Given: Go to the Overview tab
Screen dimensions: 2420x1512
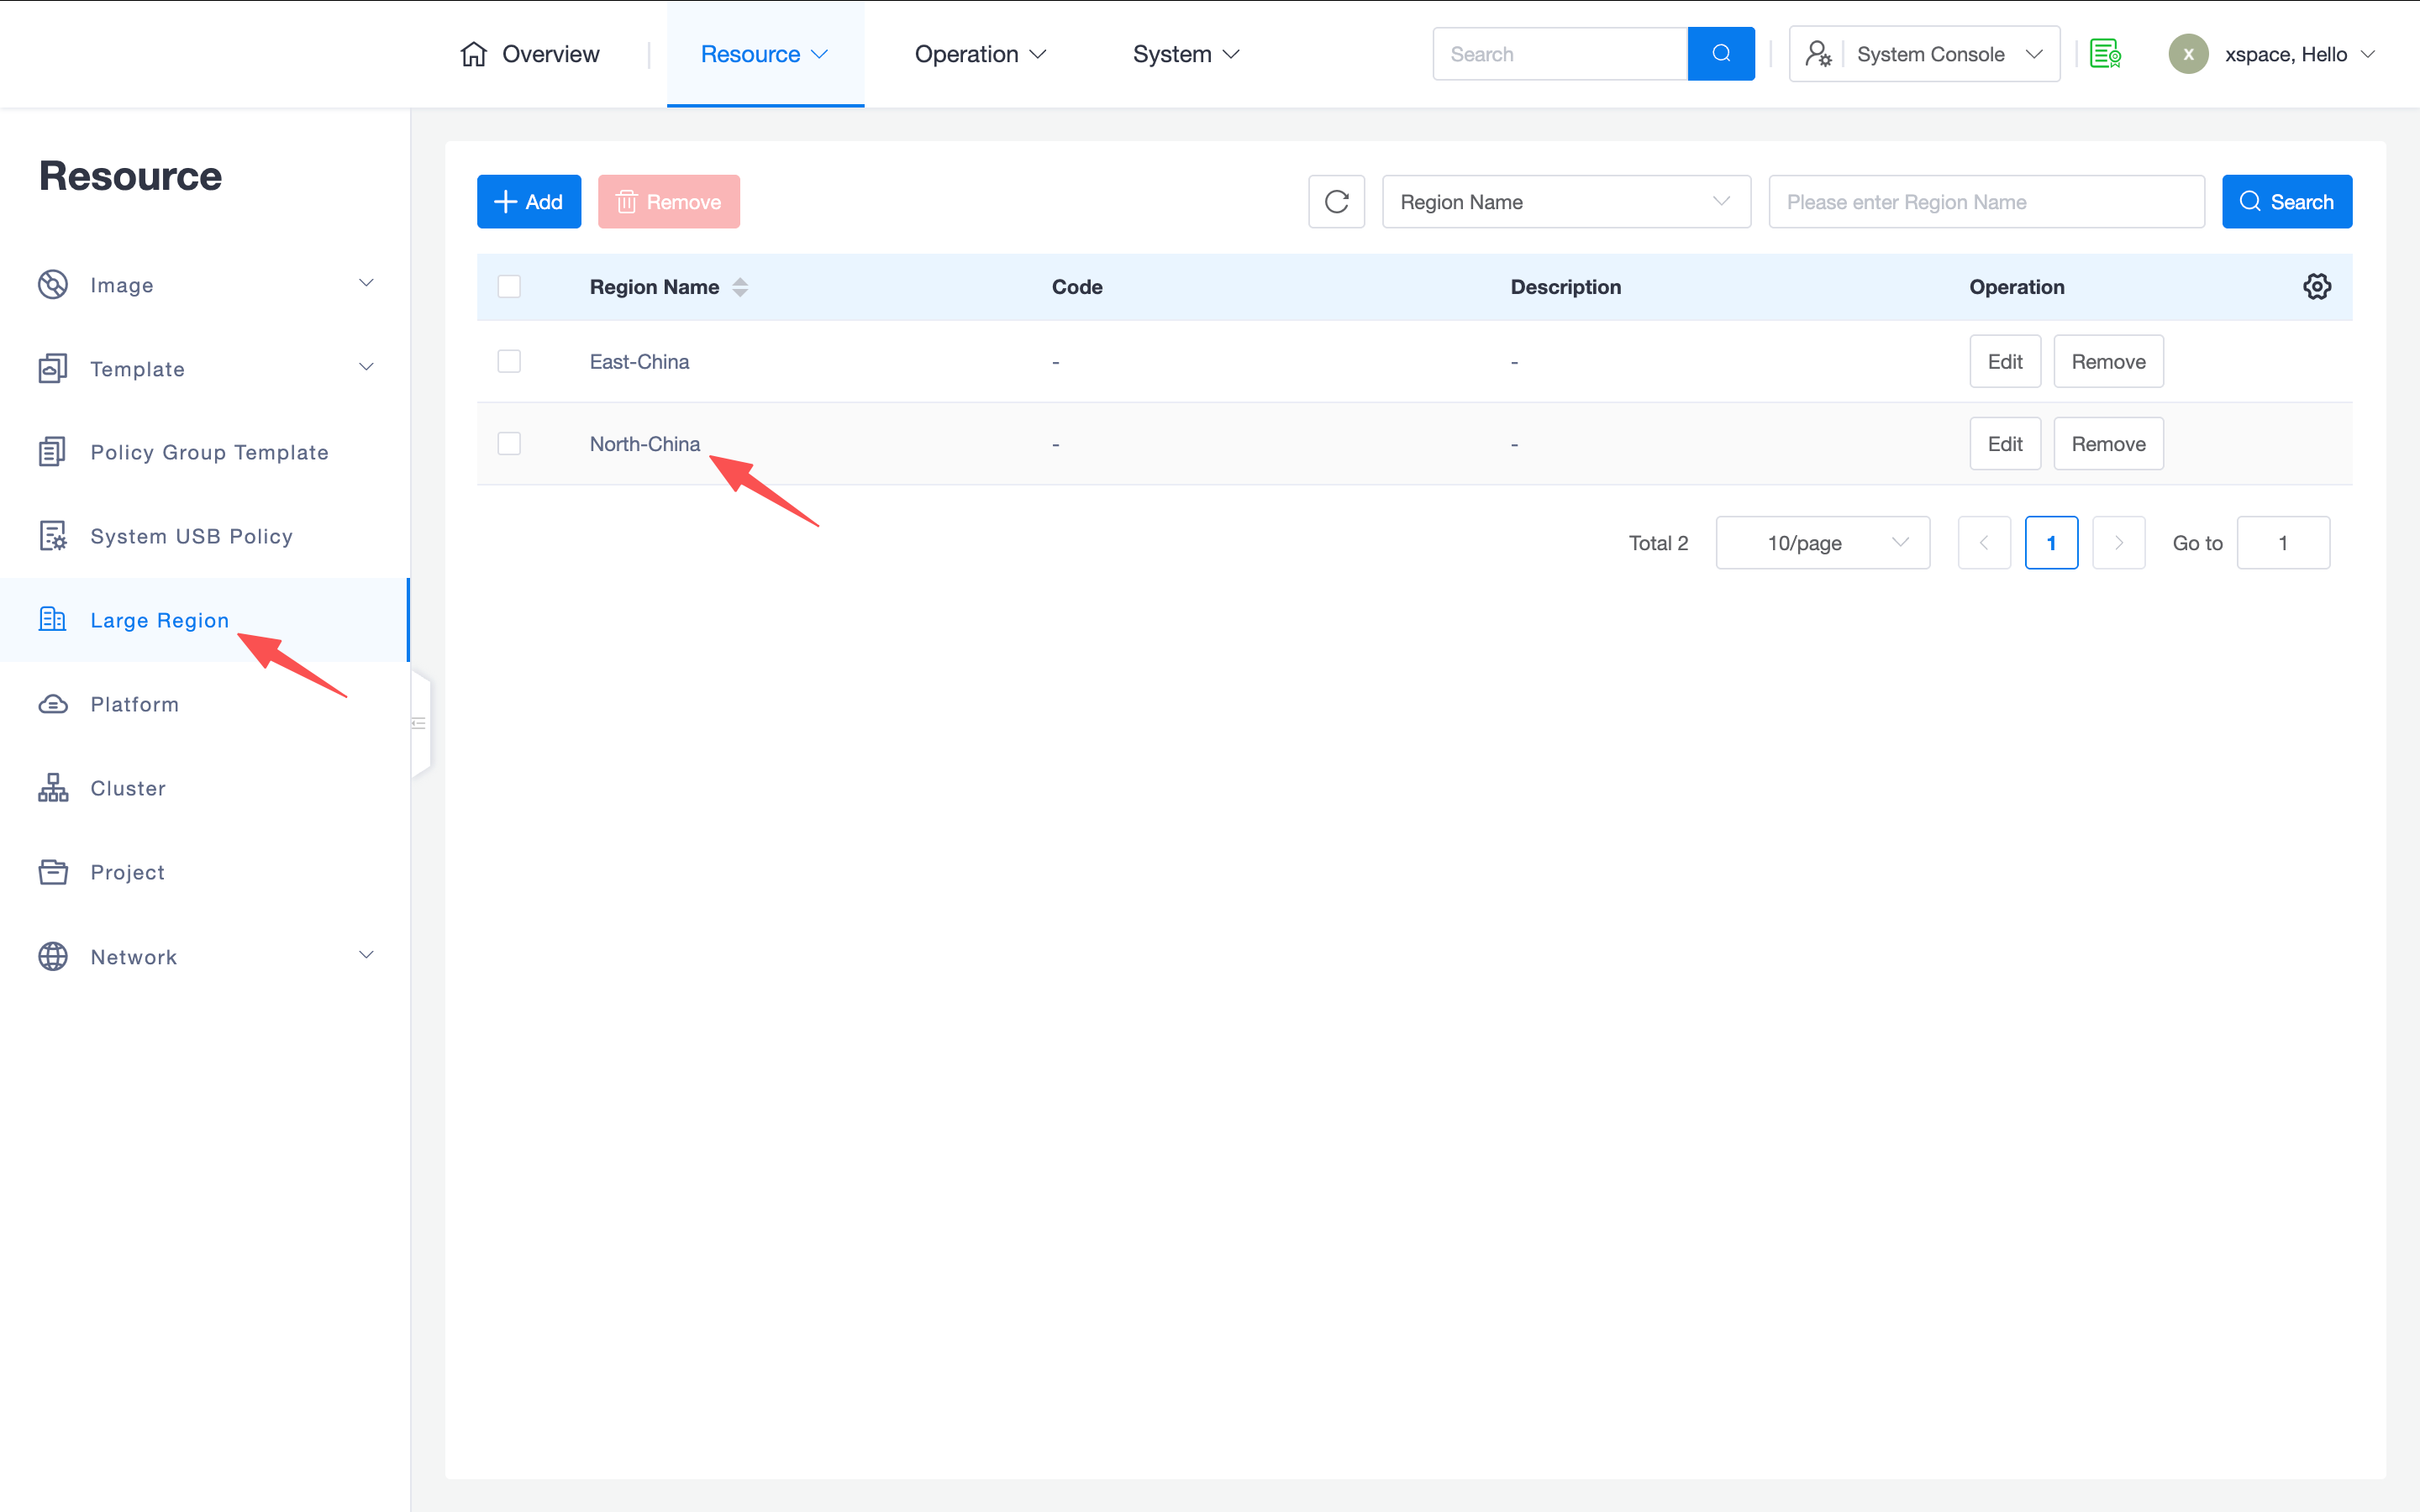Looking at the screenshot, I should point(530,54).
